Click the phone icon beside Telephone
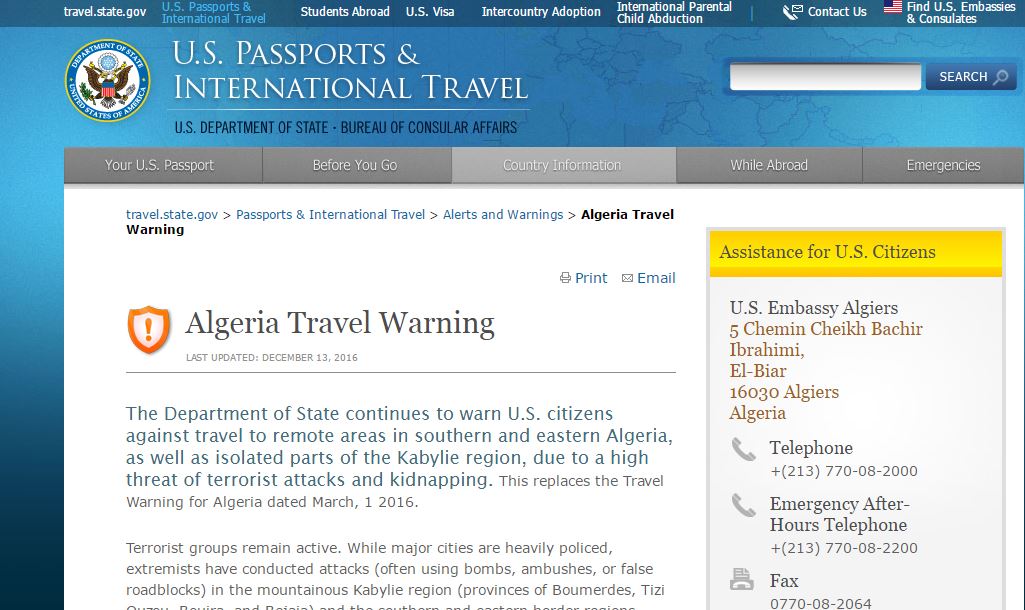The height and width of the screenshot is (610, 1025). (x=743, y=449)
